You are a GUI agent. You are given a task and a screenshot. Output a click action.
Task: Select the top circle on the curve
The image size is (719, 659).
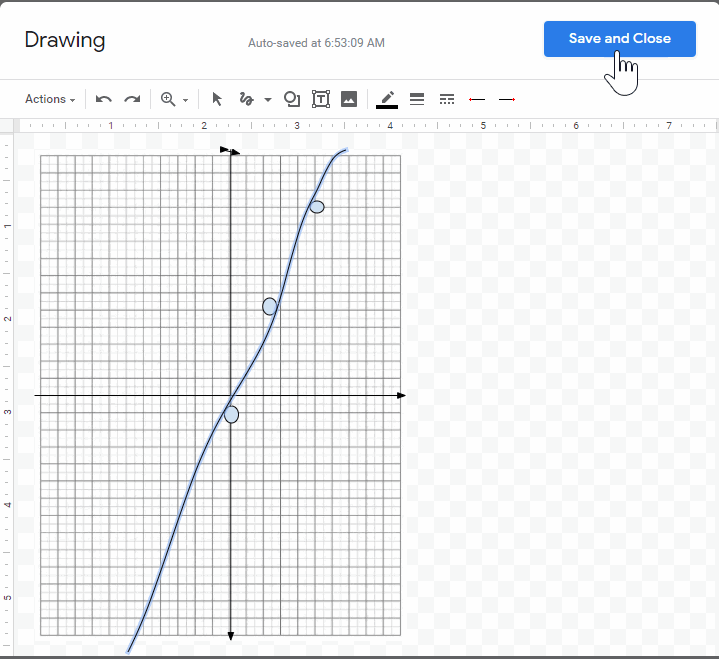coord(317,207)
